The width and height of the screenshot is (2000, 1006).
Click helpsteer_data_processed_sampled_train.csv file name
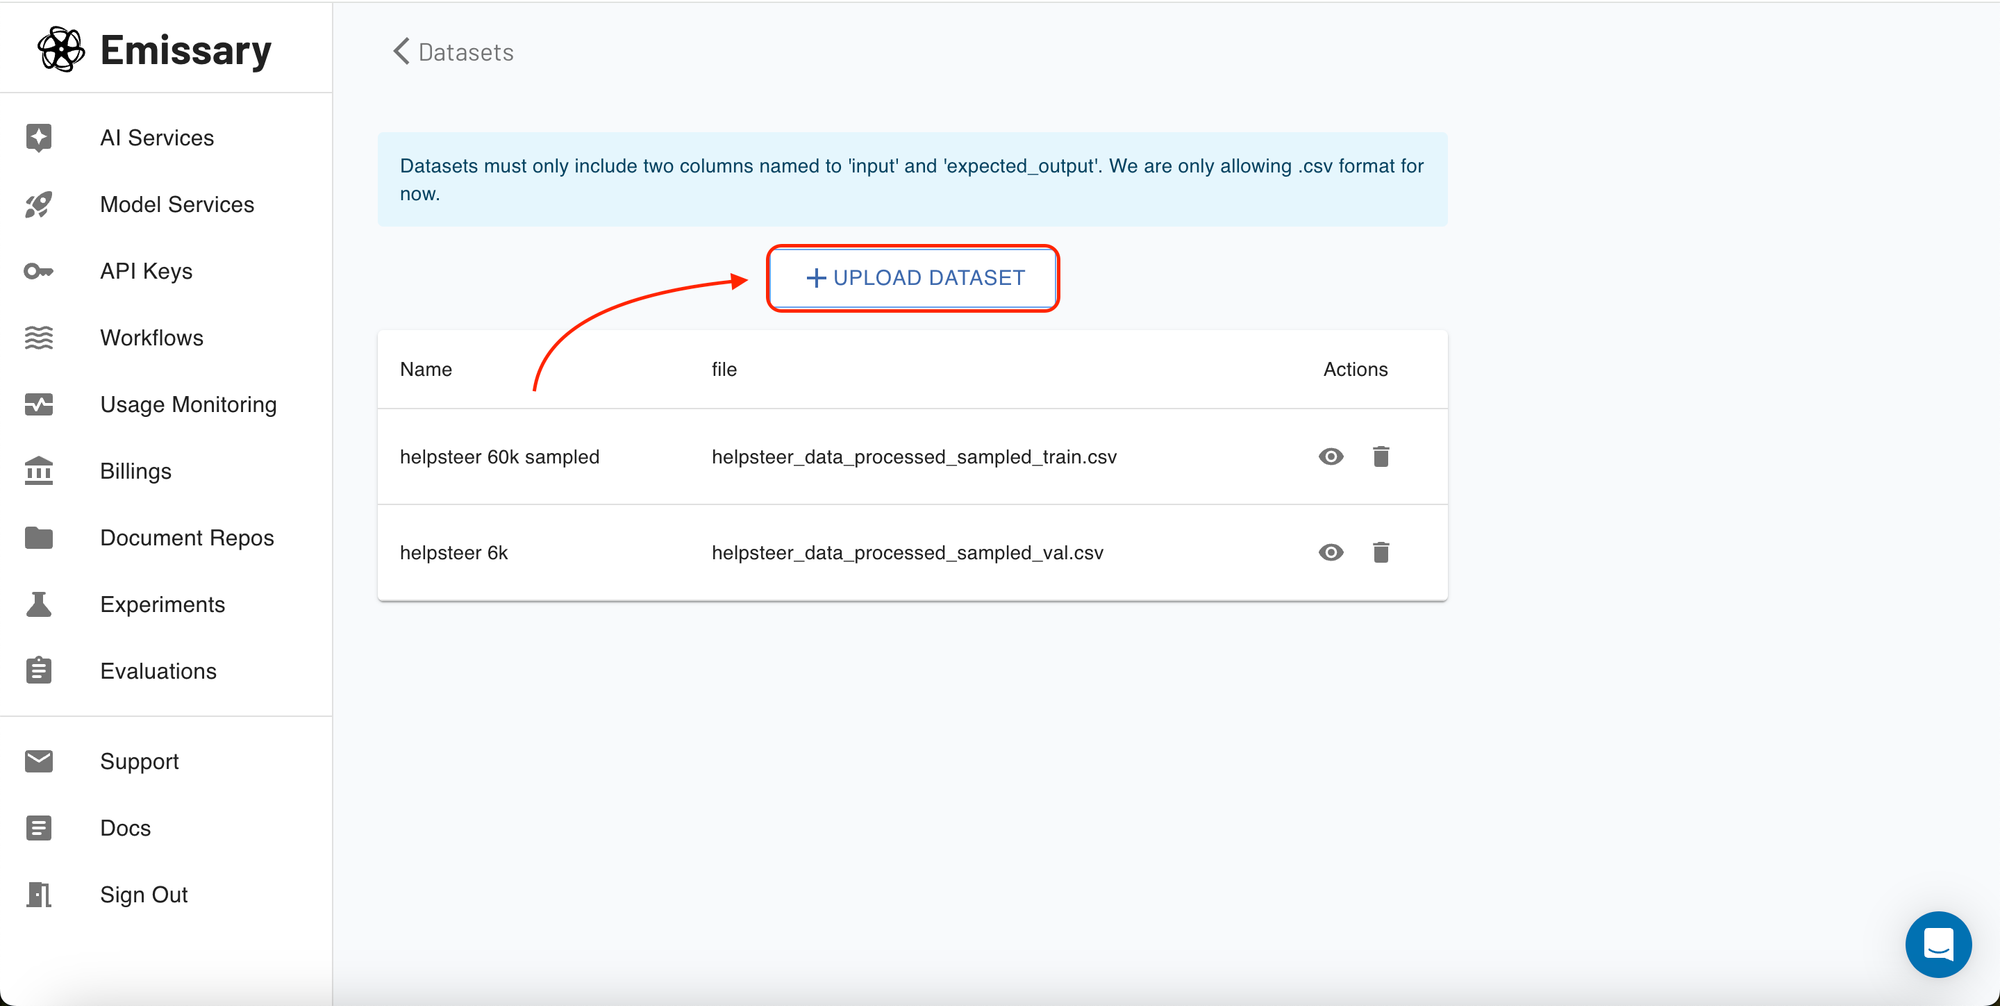click(914, 457)
